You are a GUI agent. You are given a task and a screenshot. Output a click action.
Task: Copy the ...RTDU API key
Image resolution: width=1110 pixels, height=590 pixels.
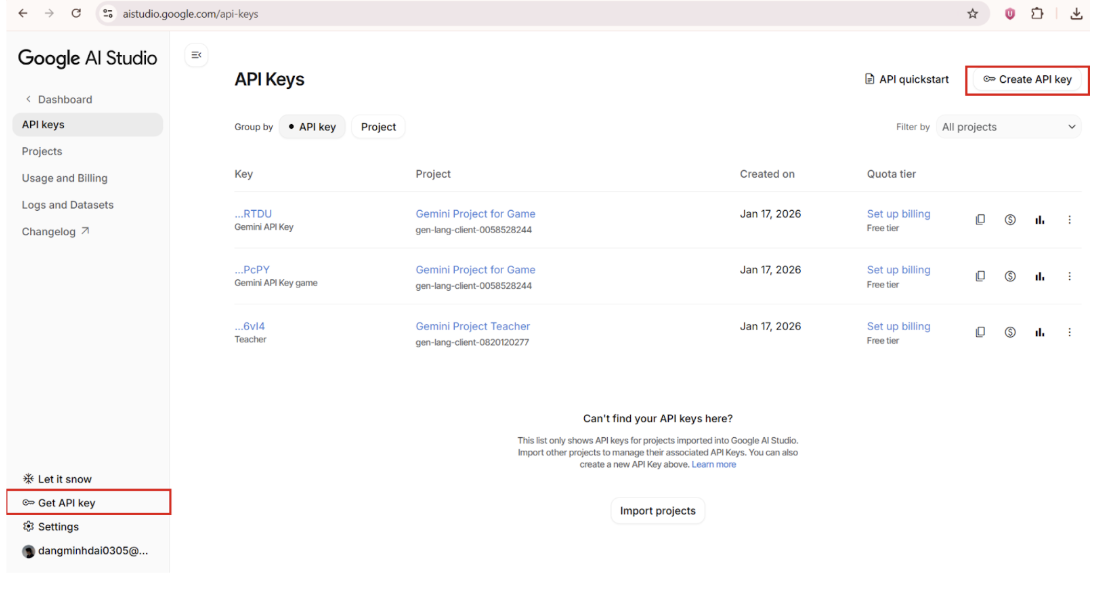pyautogui.click(x=980, y=220)
